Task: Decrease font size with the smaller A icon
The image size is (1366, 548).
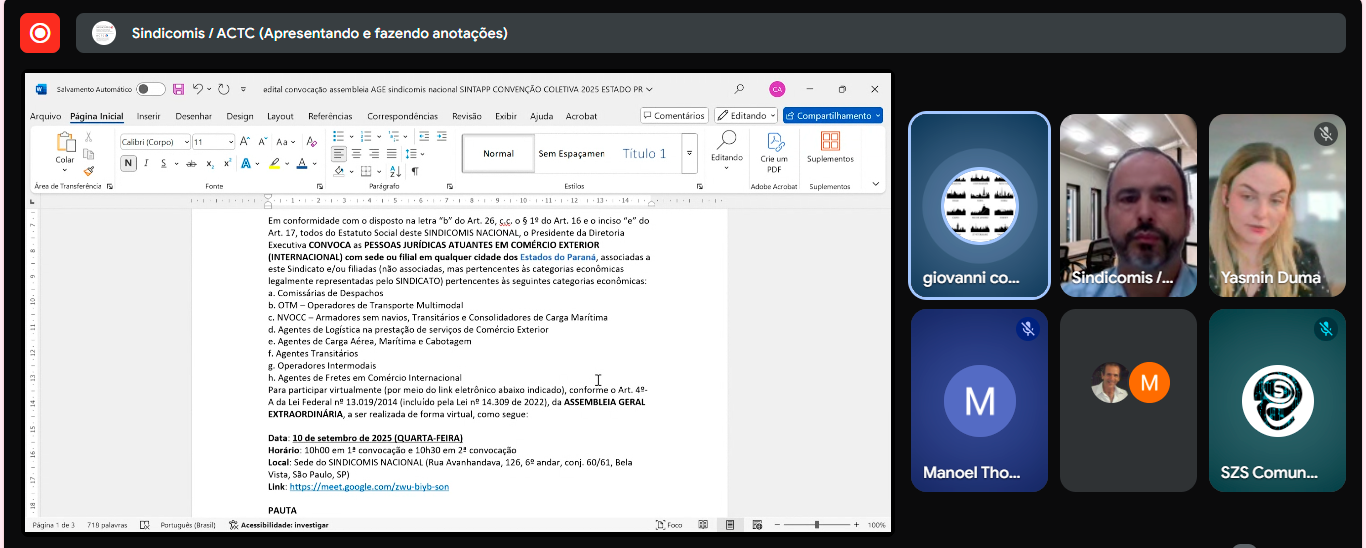Action: point(263,142)
